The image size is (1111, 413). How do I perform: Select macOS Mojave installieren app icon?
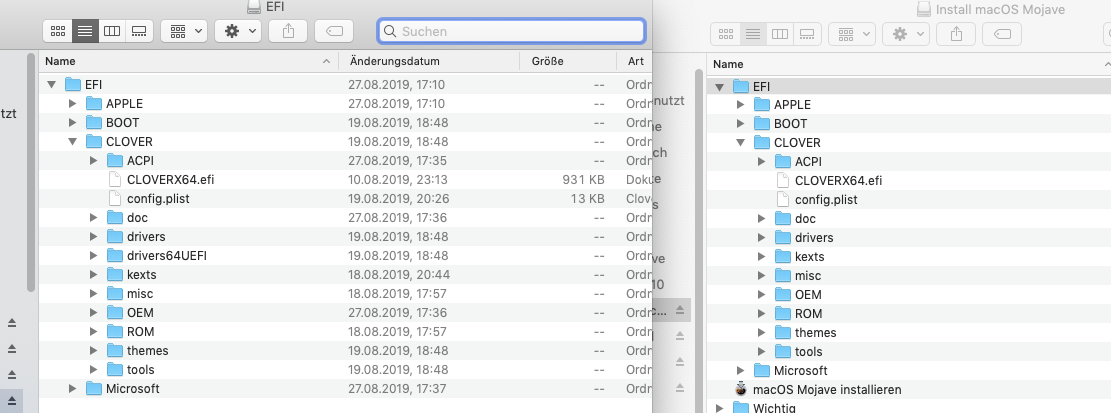[740, 389]
